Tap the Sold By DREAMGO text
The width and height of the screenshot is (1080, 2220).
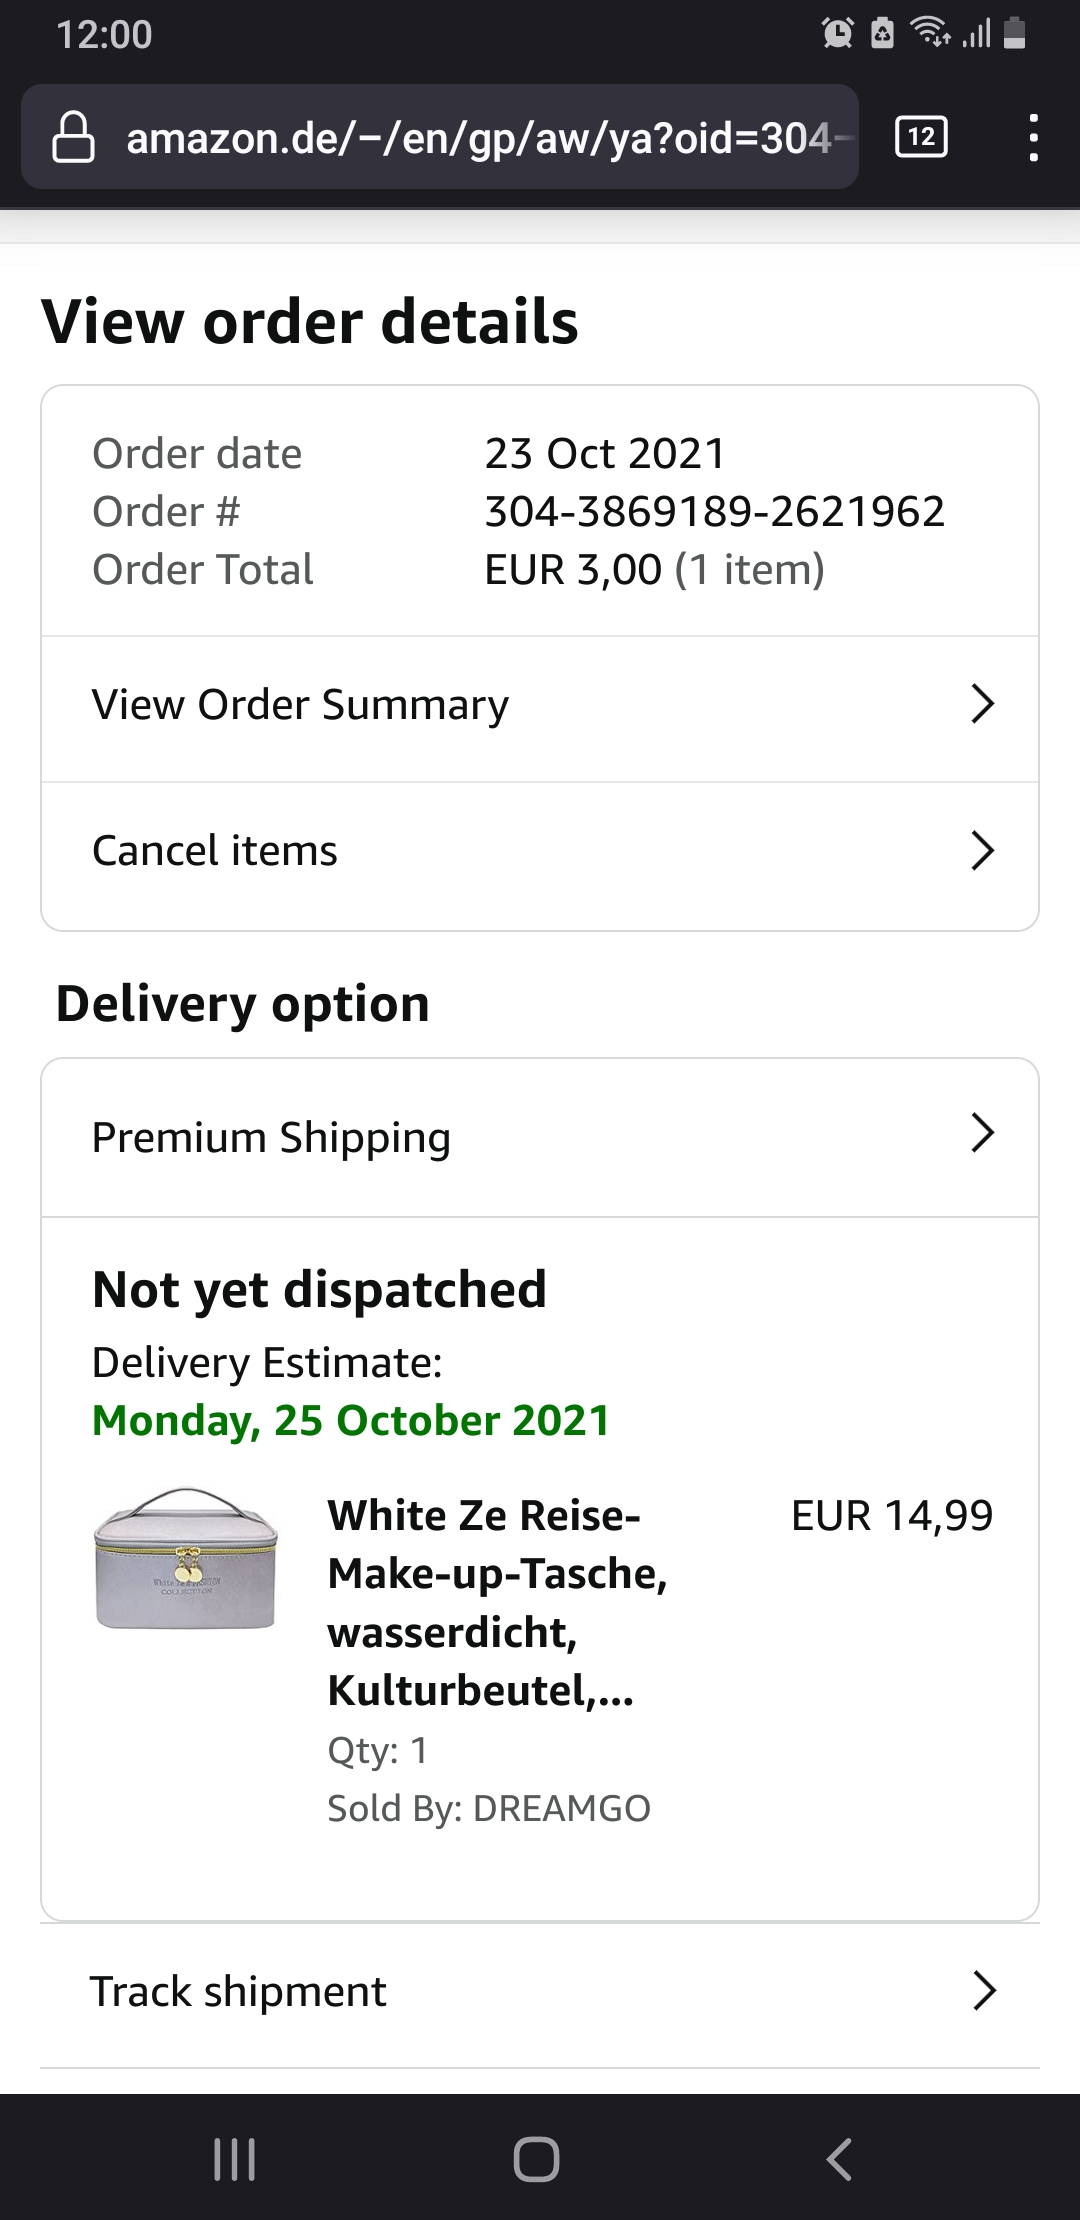click(489, 1808)
